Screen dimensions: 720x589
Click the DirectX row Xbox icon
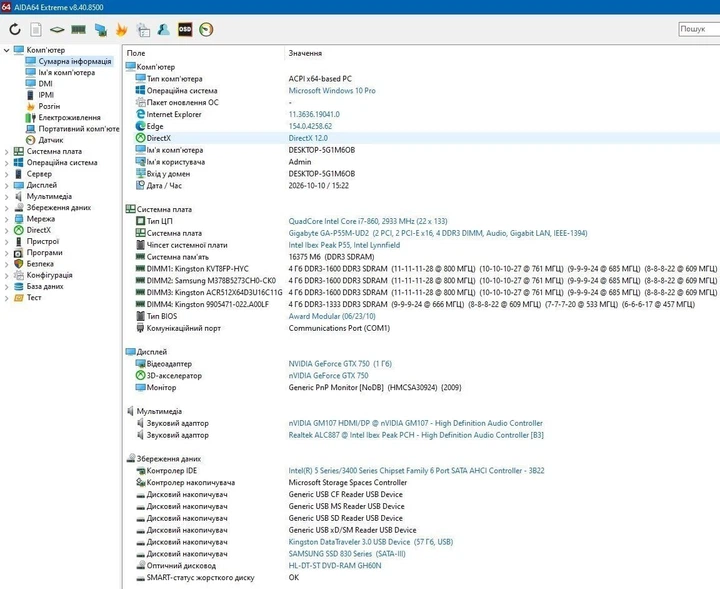(x=141, y=138)
